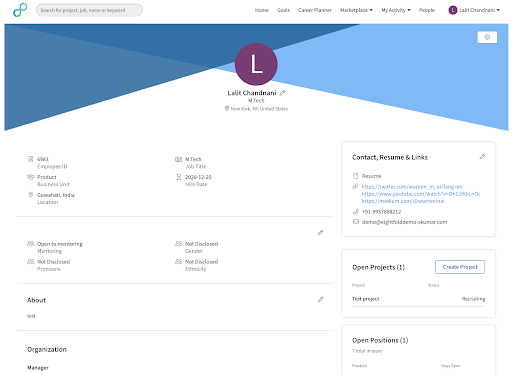Click 'Guwahati, India' location value
Image resolution: width=512 pixels, height=375 pixels.
tap(56, 195)
